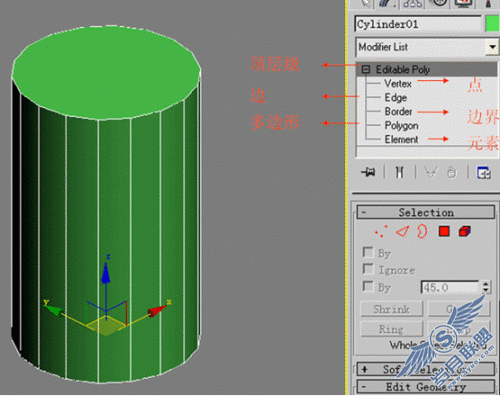Select Editable Poly in the modifier stack
The height and width of the screenshot is (396, 500).
(403, 69)
